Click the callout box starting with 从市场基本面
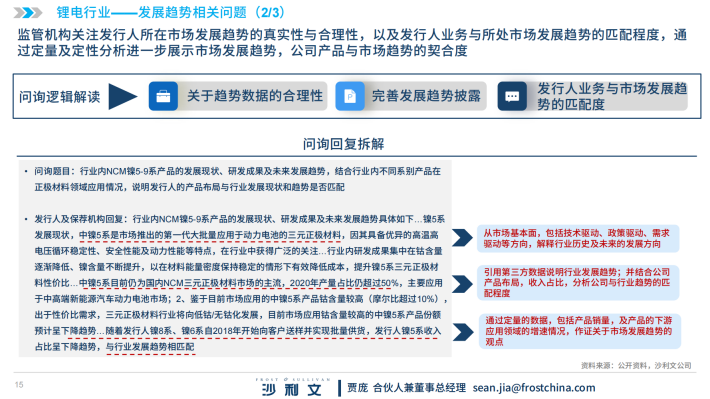 [x=578, y=238]
